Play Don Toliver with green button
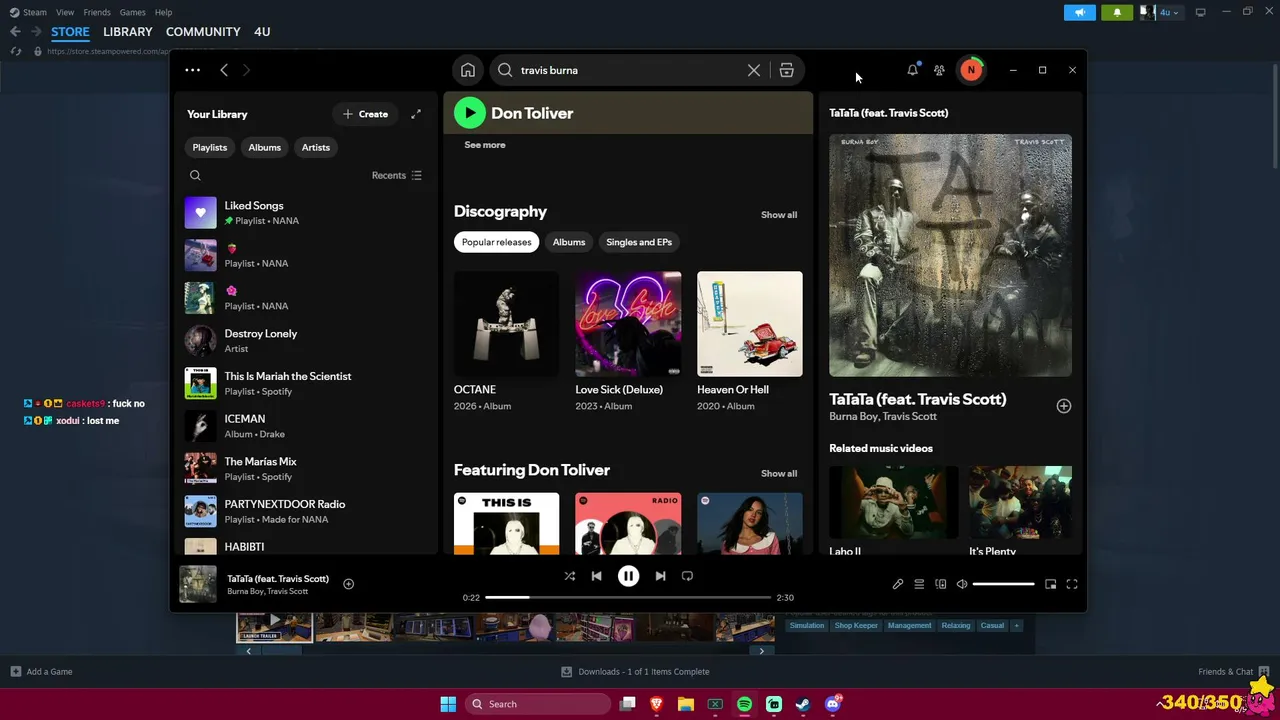Viewport: 1280px width, 720px height. pyautogui.click(x=469, y=113)
